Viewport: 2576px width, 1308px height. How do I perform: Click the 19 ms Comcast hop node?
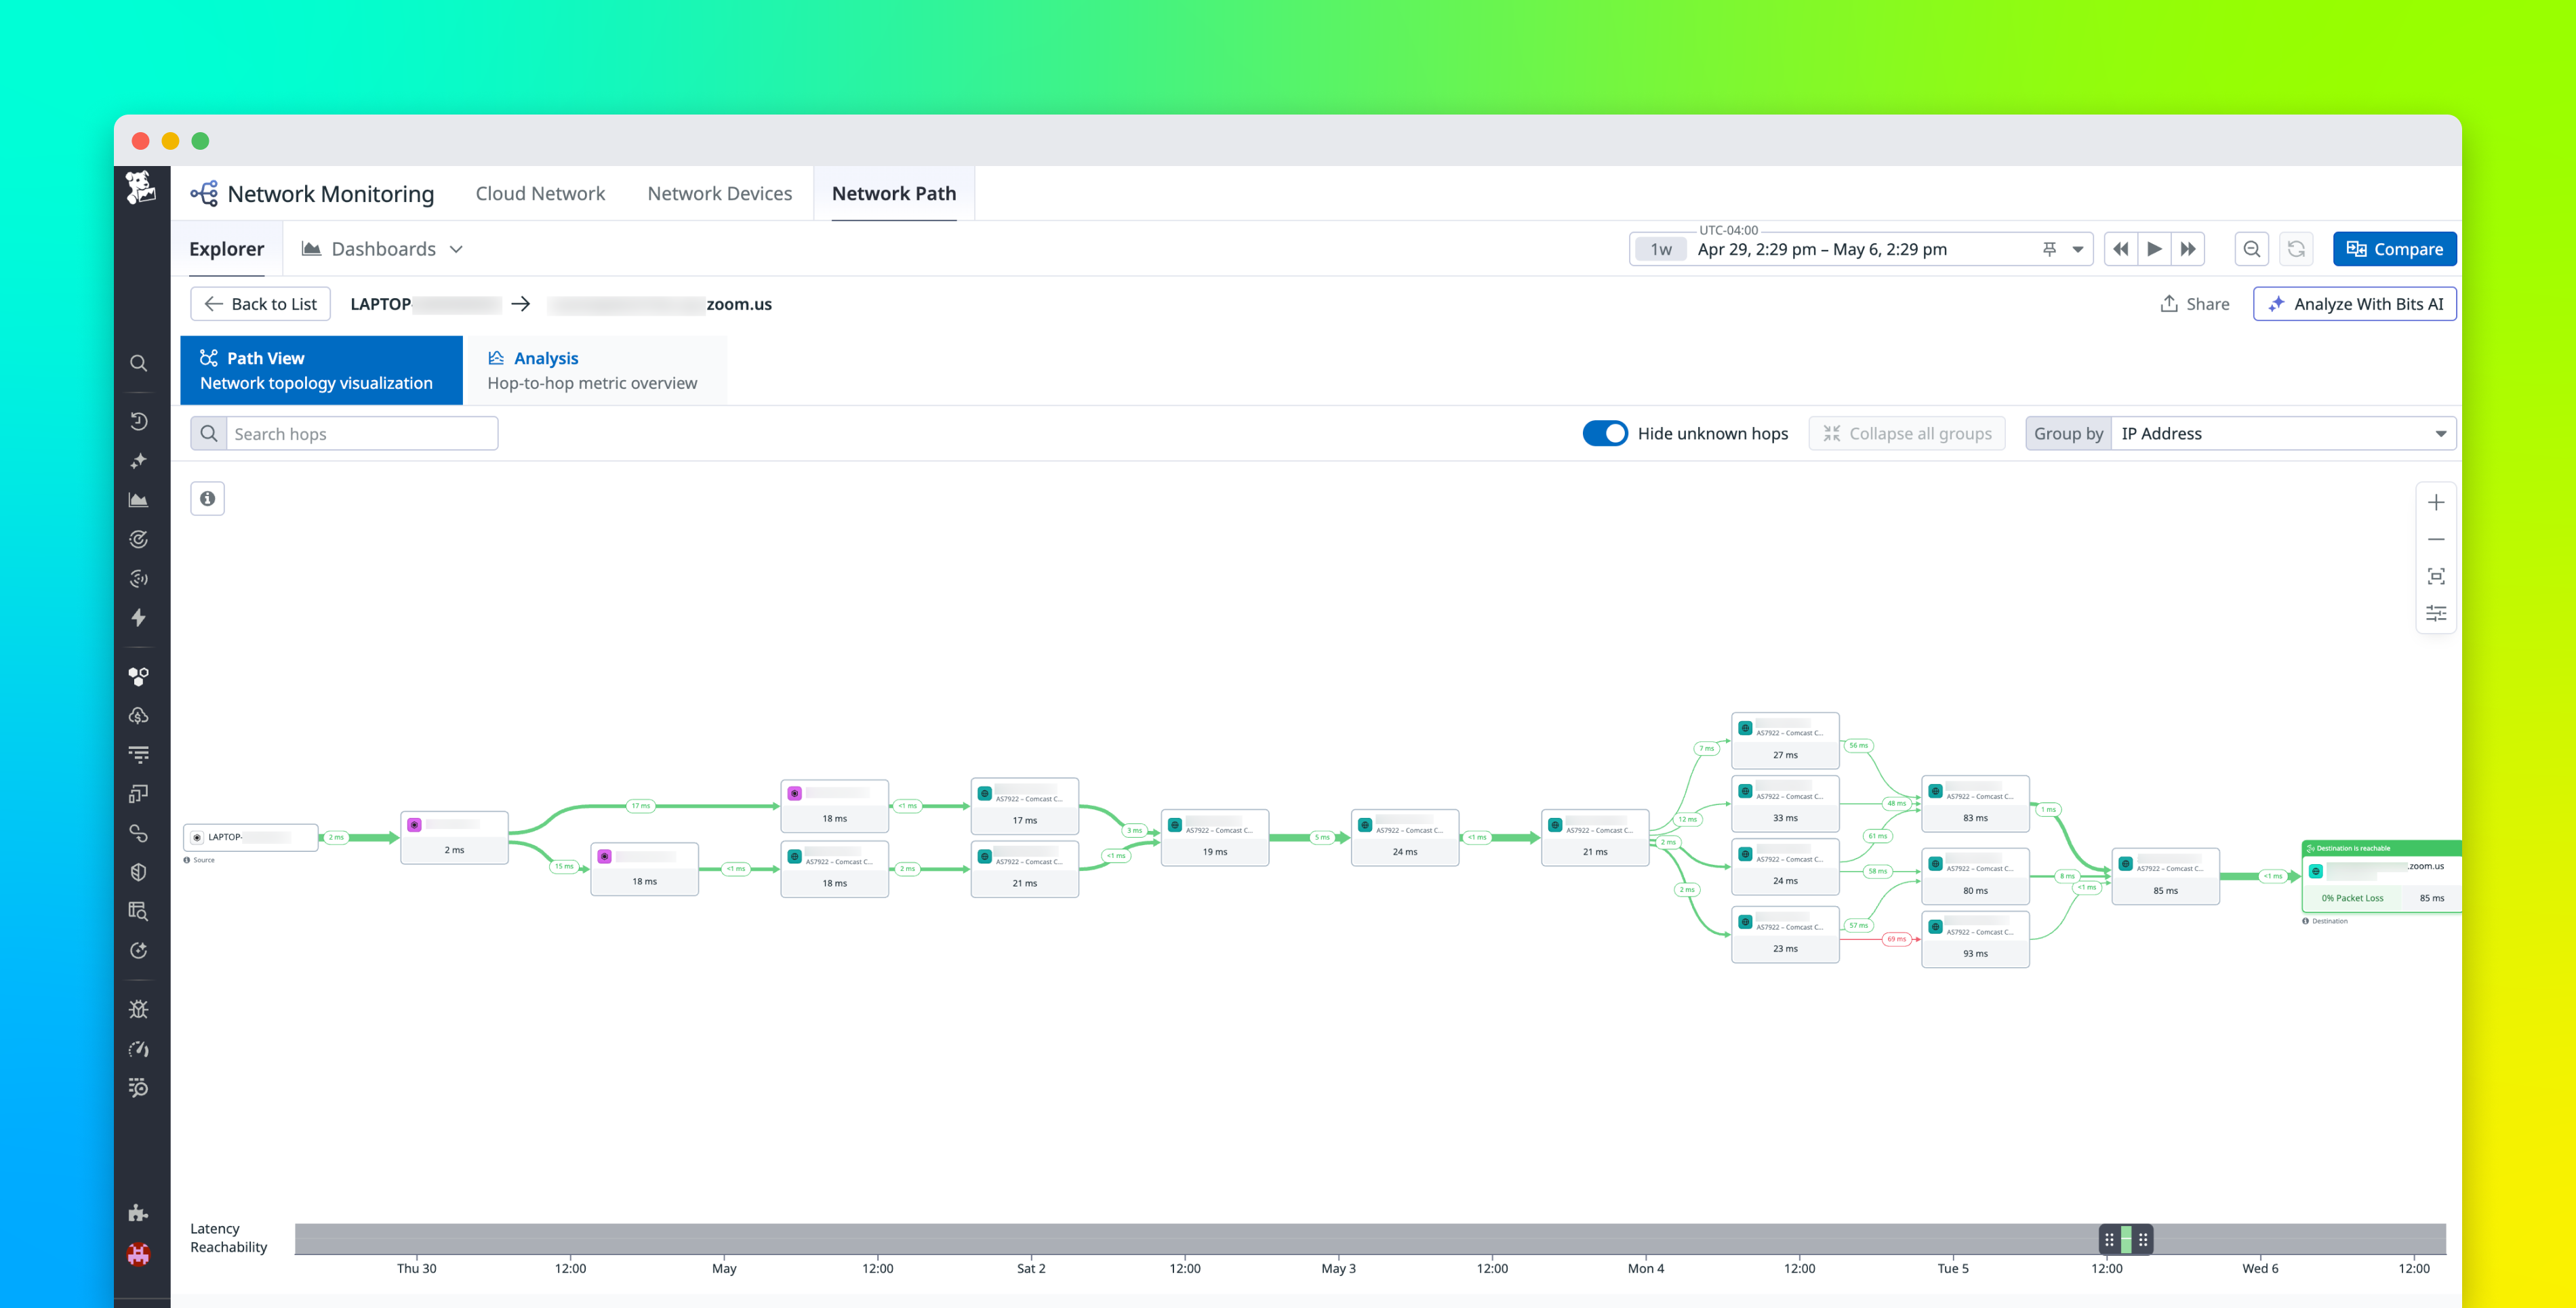point(1214,838)
